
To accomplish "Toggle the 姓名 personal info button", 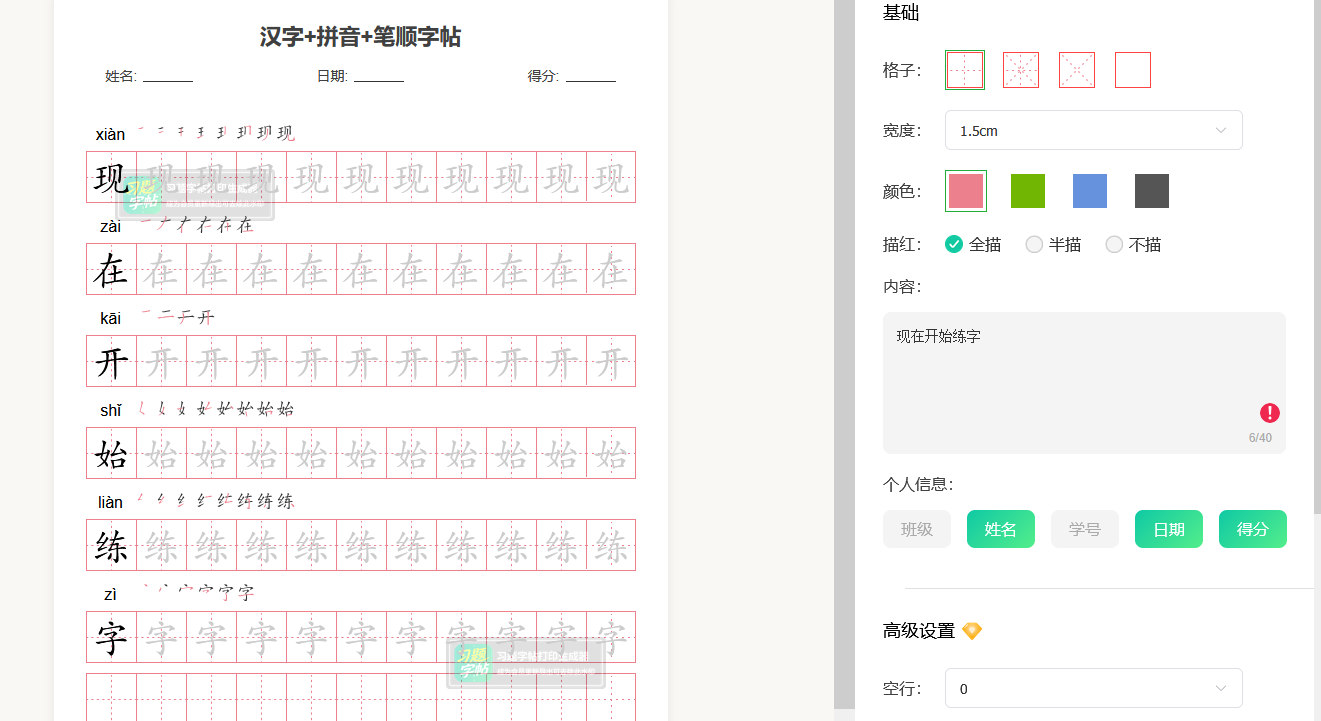I will (1001, 529).
